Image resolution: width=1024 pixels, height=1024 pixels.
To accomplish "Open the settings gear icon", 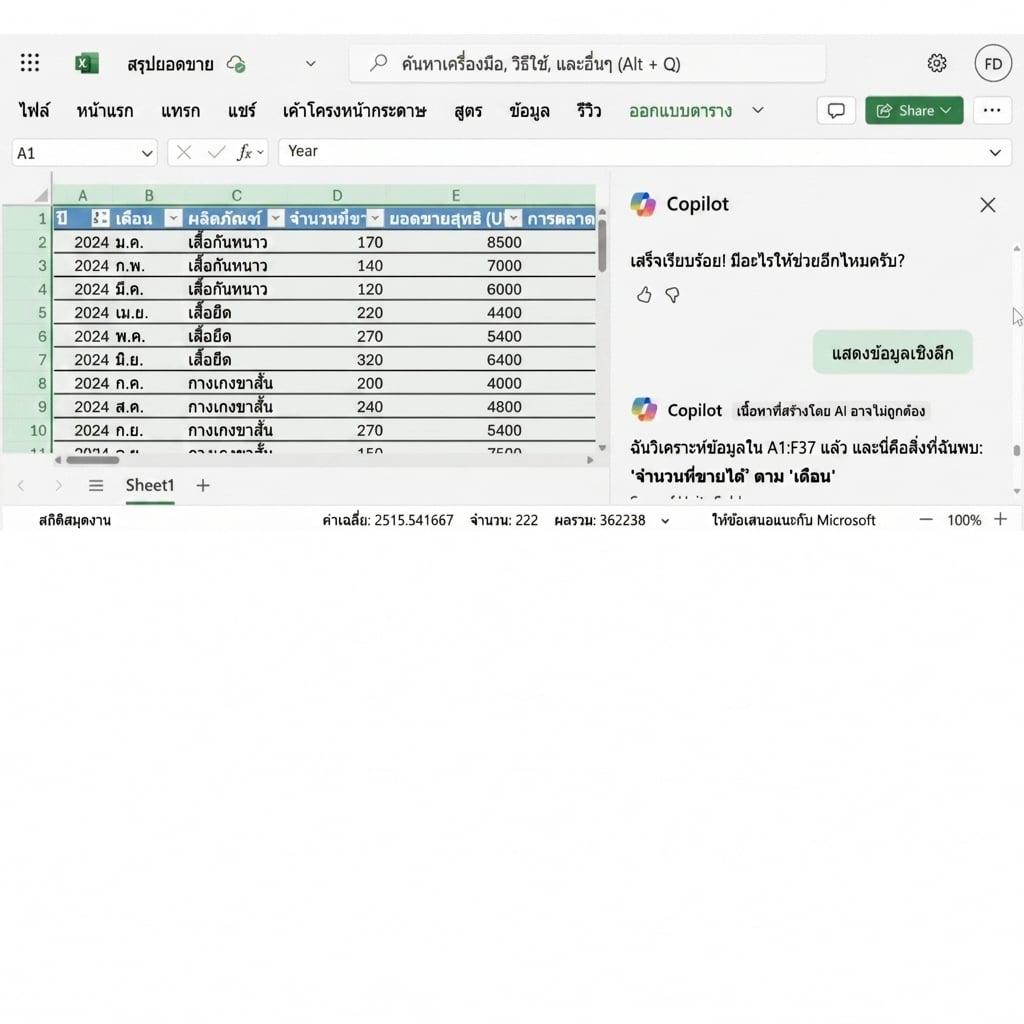I will [936, 63].
